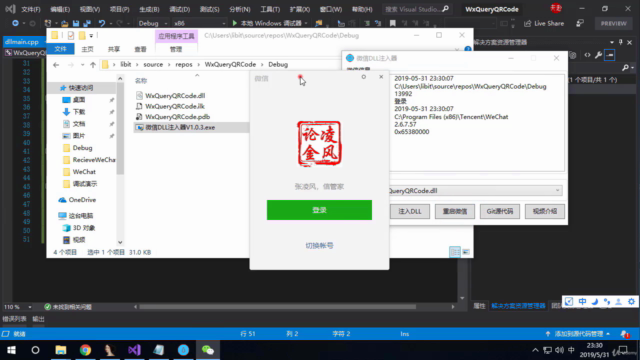Click the green 登录 button in WeChat
The image size is (640, 360).
319,210
